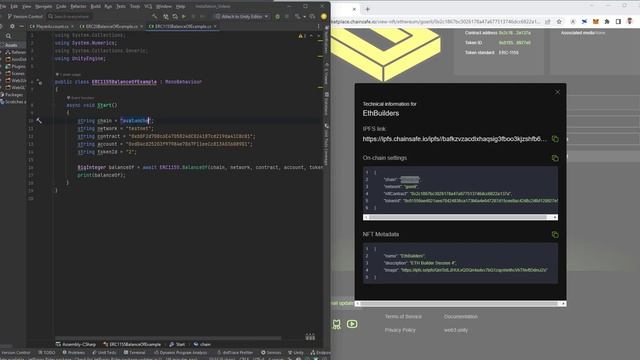Switch to the ERC20BalanceOfExample.cs tab
640x360 pixels.
tap(111, 26)
